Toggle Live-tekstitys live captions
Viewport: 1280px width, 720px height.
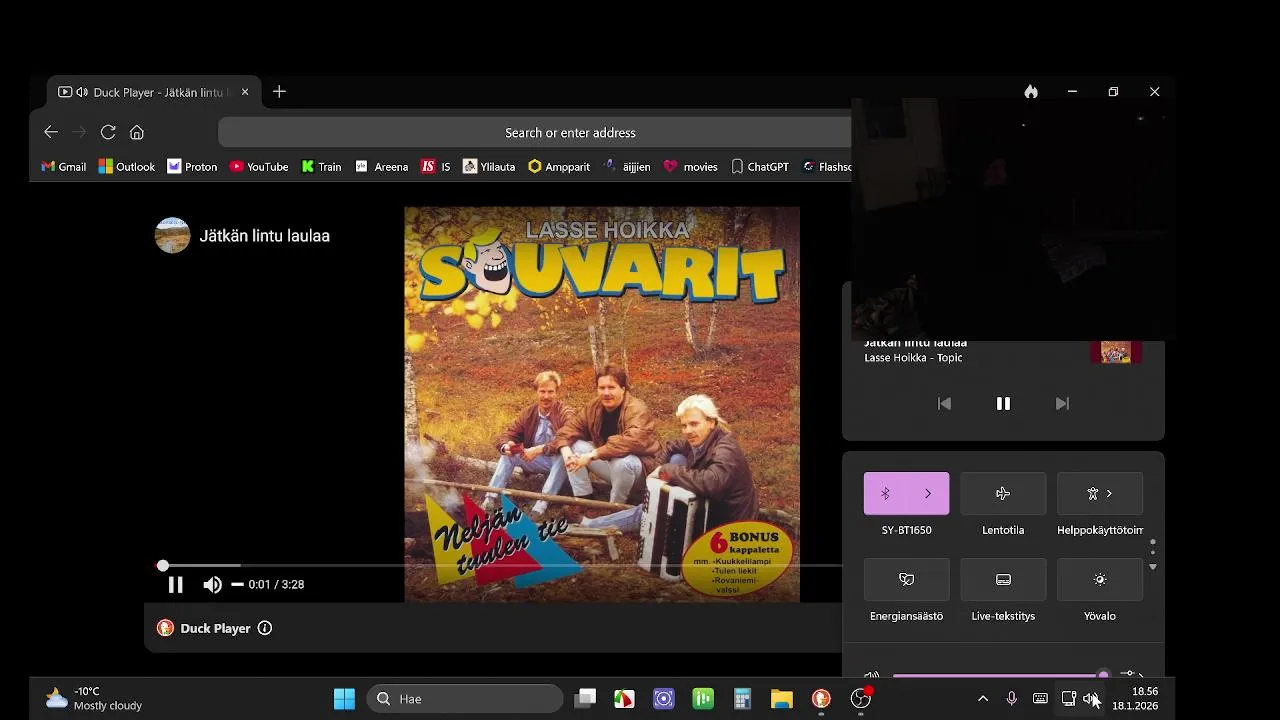[x=1003, y=579]
